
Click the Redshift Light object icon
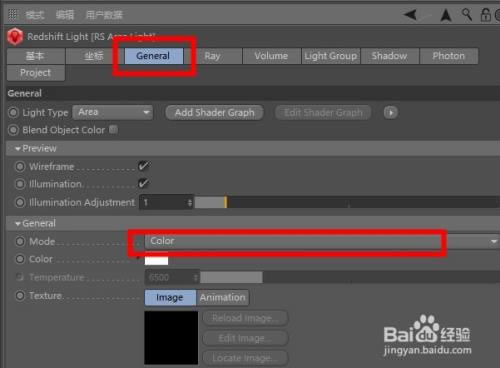[15, 37]
